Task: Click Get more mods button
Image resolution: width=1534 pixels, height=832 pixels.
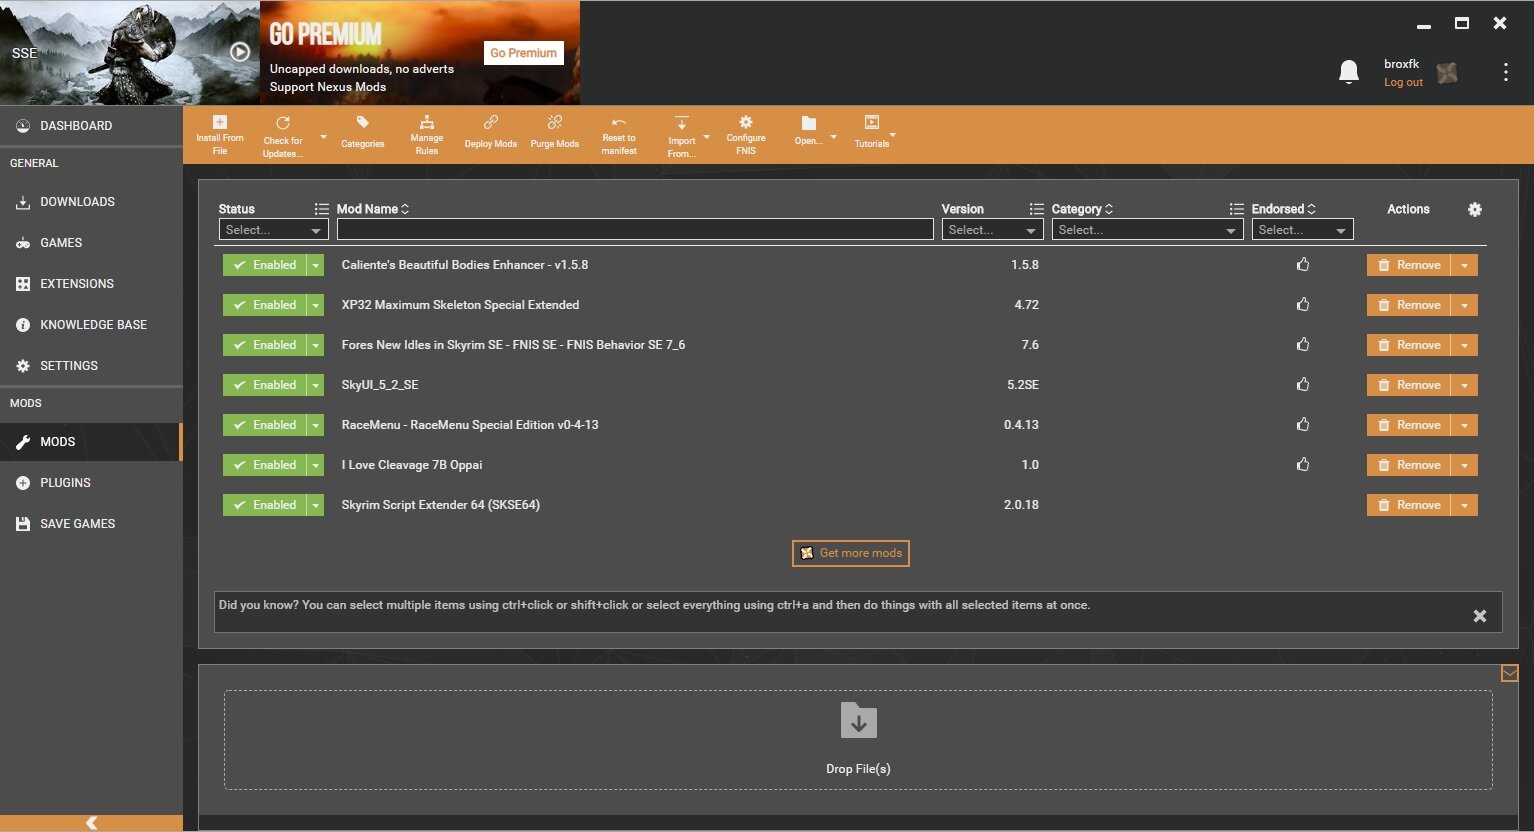Action: (x=851, y=553)
